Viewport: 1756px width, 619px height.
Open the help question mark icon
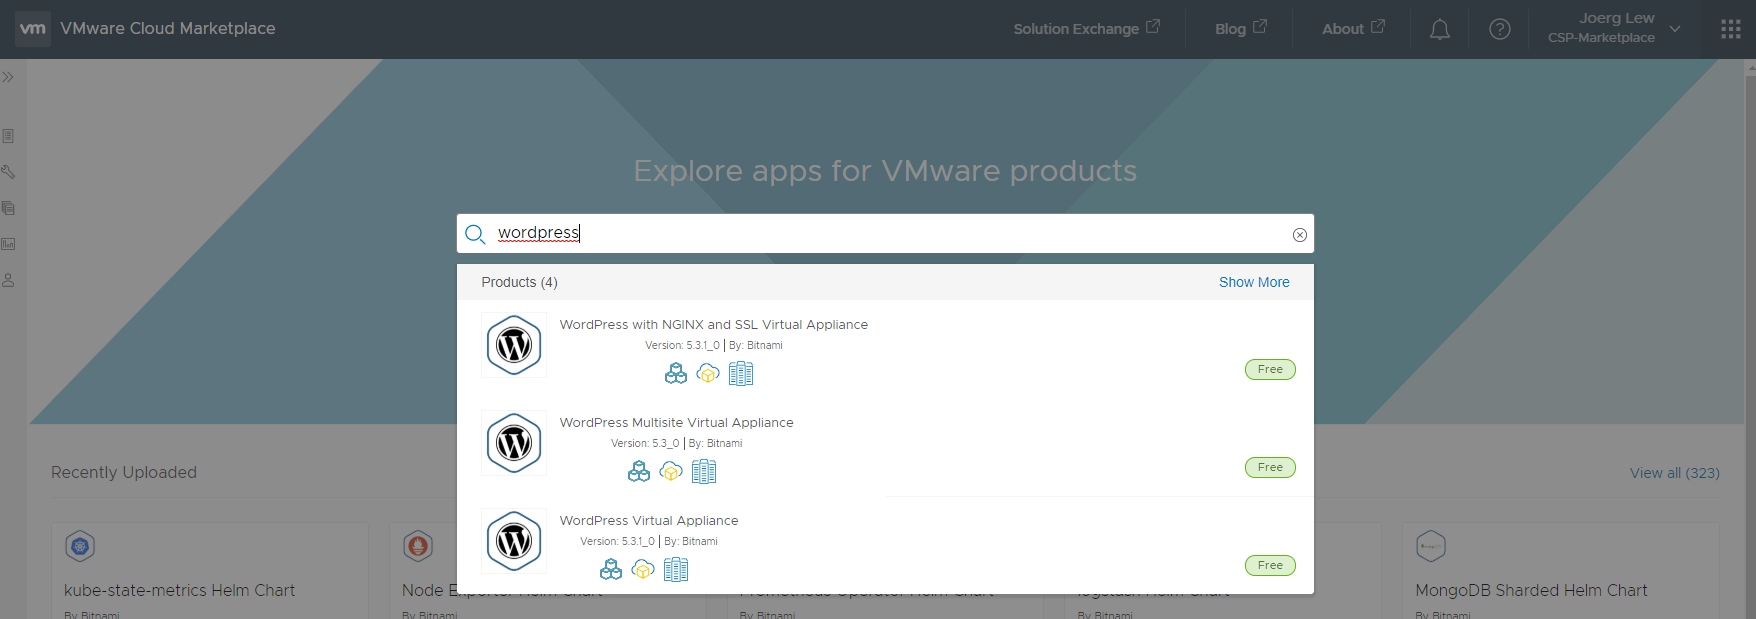1499,29
